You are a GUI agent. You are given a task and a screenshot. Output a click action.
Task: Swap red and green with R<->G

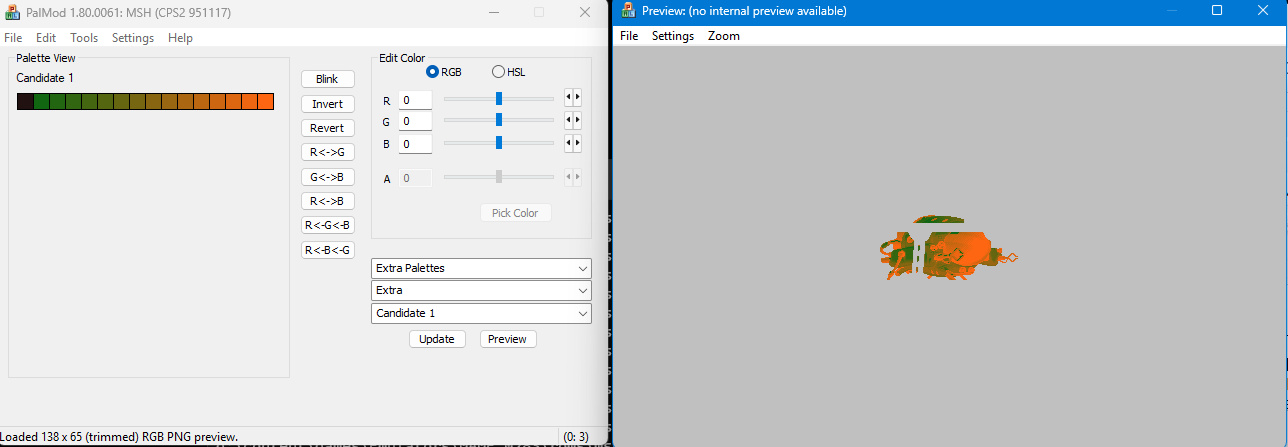click(328, 152)
